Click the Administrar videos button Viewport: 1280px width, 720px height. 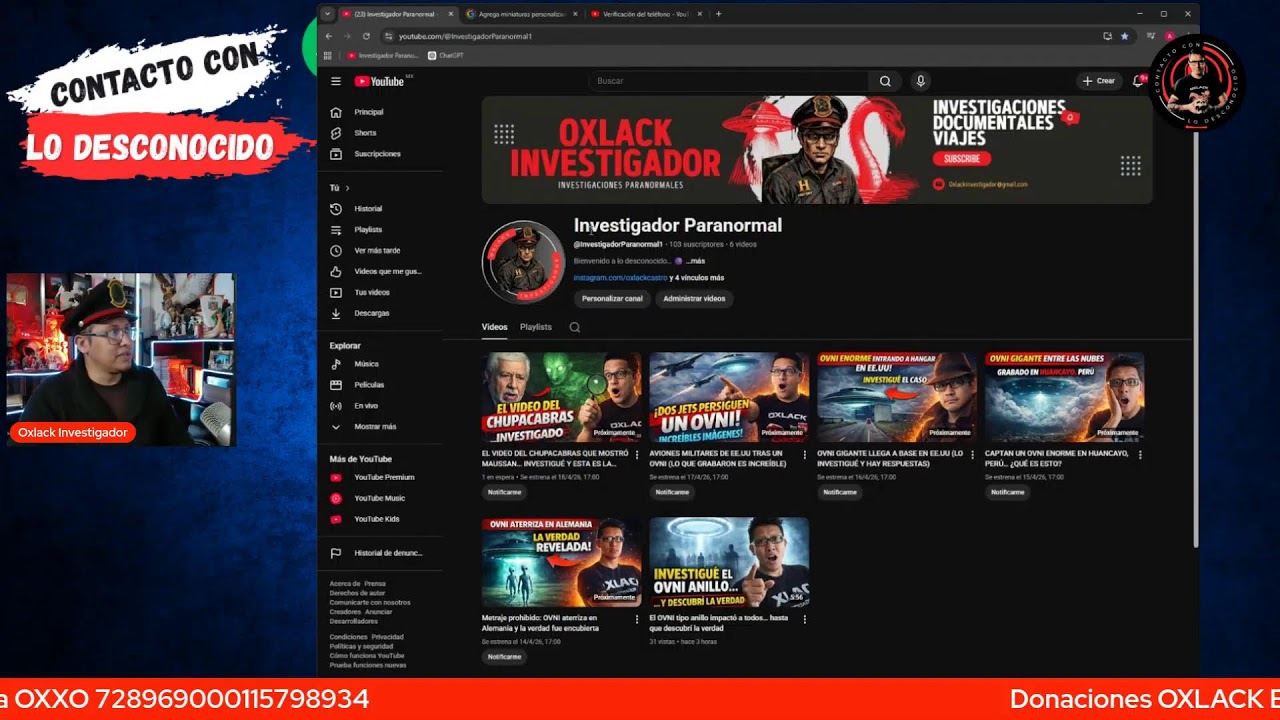coord(694,298)
